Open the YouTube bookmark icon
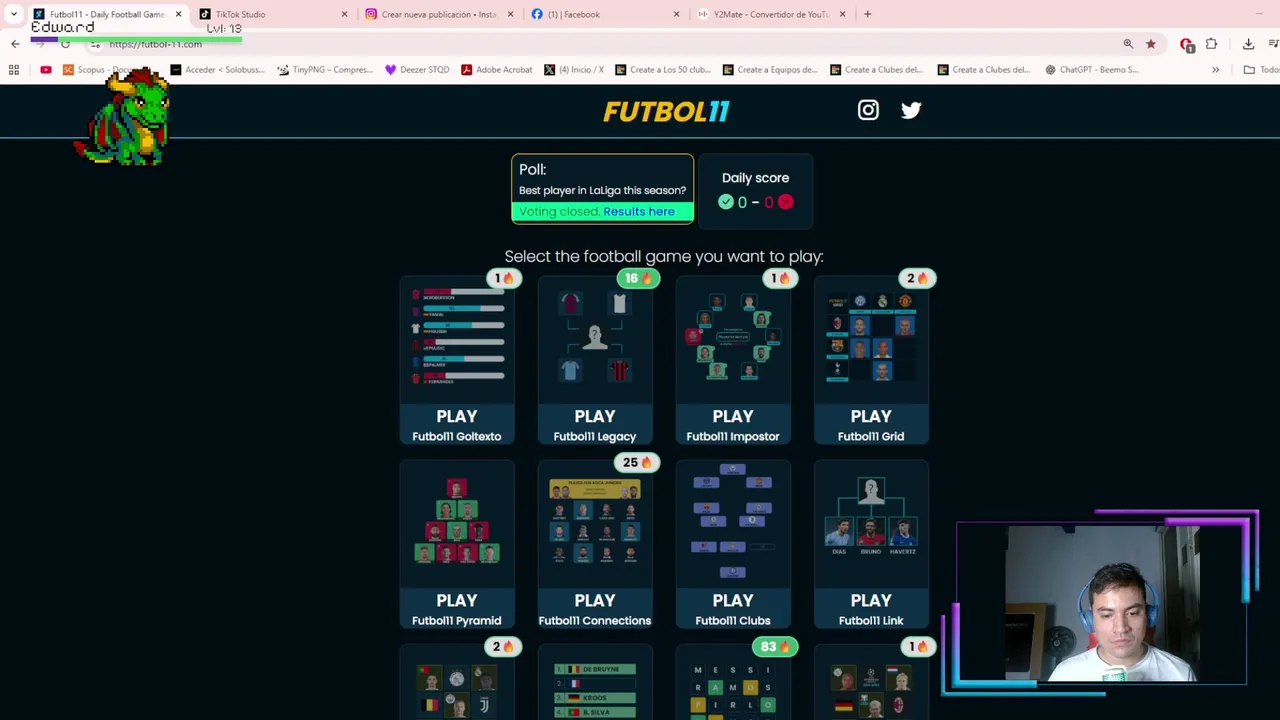Image resolution: width=1280 pixels, height=720 pixels. tap(46, 70)
